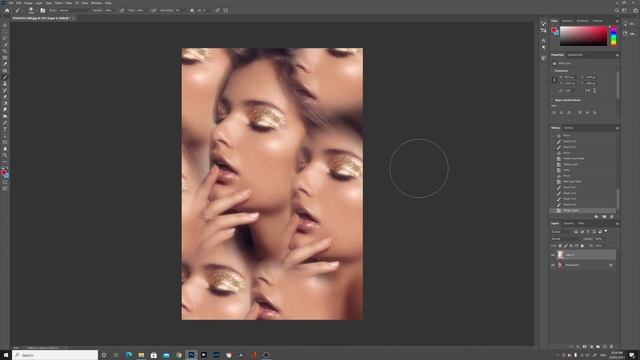Collapse the Transform section in Properties
The height and width of the screenshot is (360, 640).
click(x=552, y=71)
